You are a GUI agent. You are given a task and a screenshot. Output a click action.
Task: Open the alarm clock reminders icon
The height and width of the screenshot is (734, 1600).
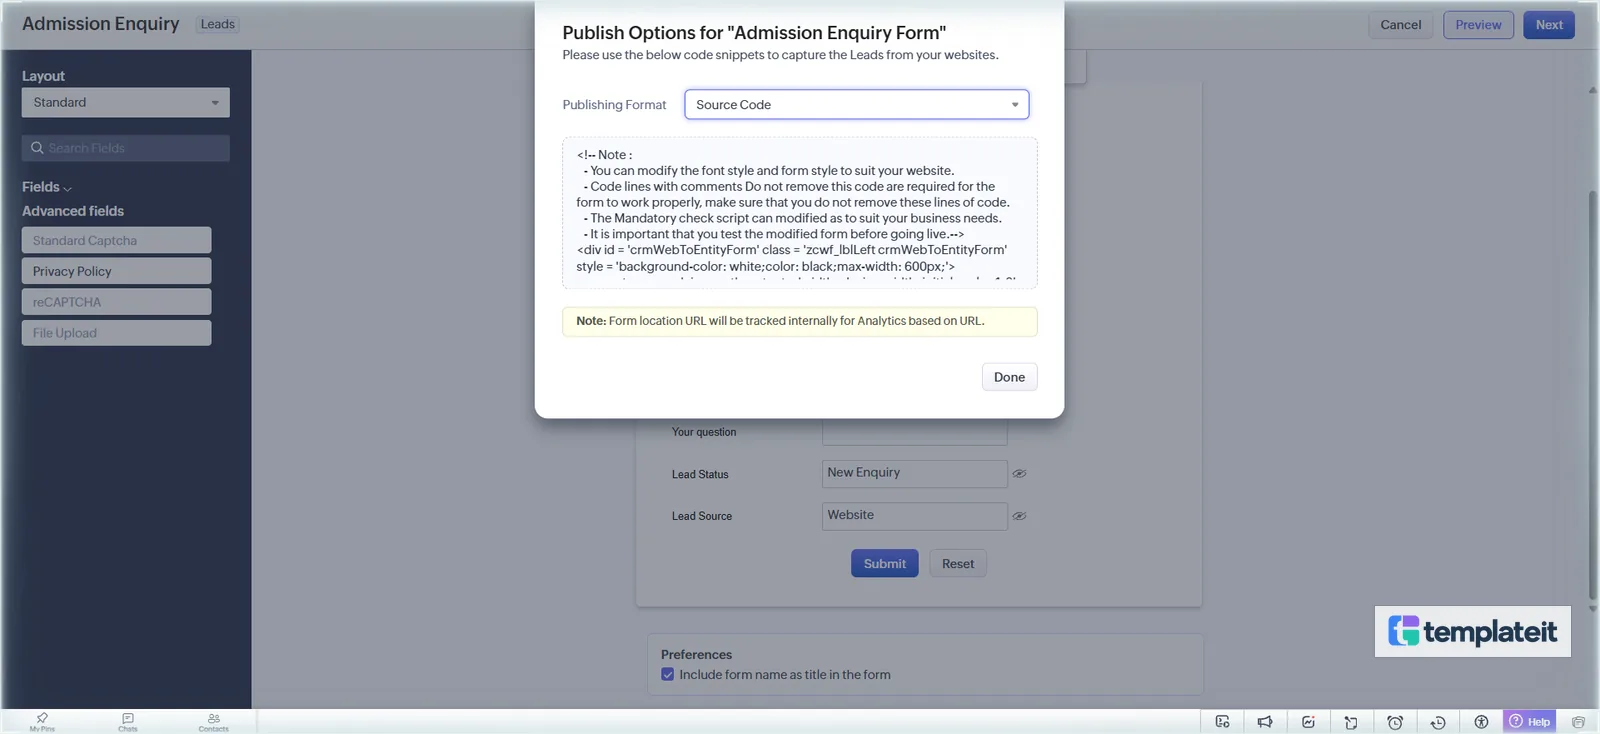point(1395,722)
